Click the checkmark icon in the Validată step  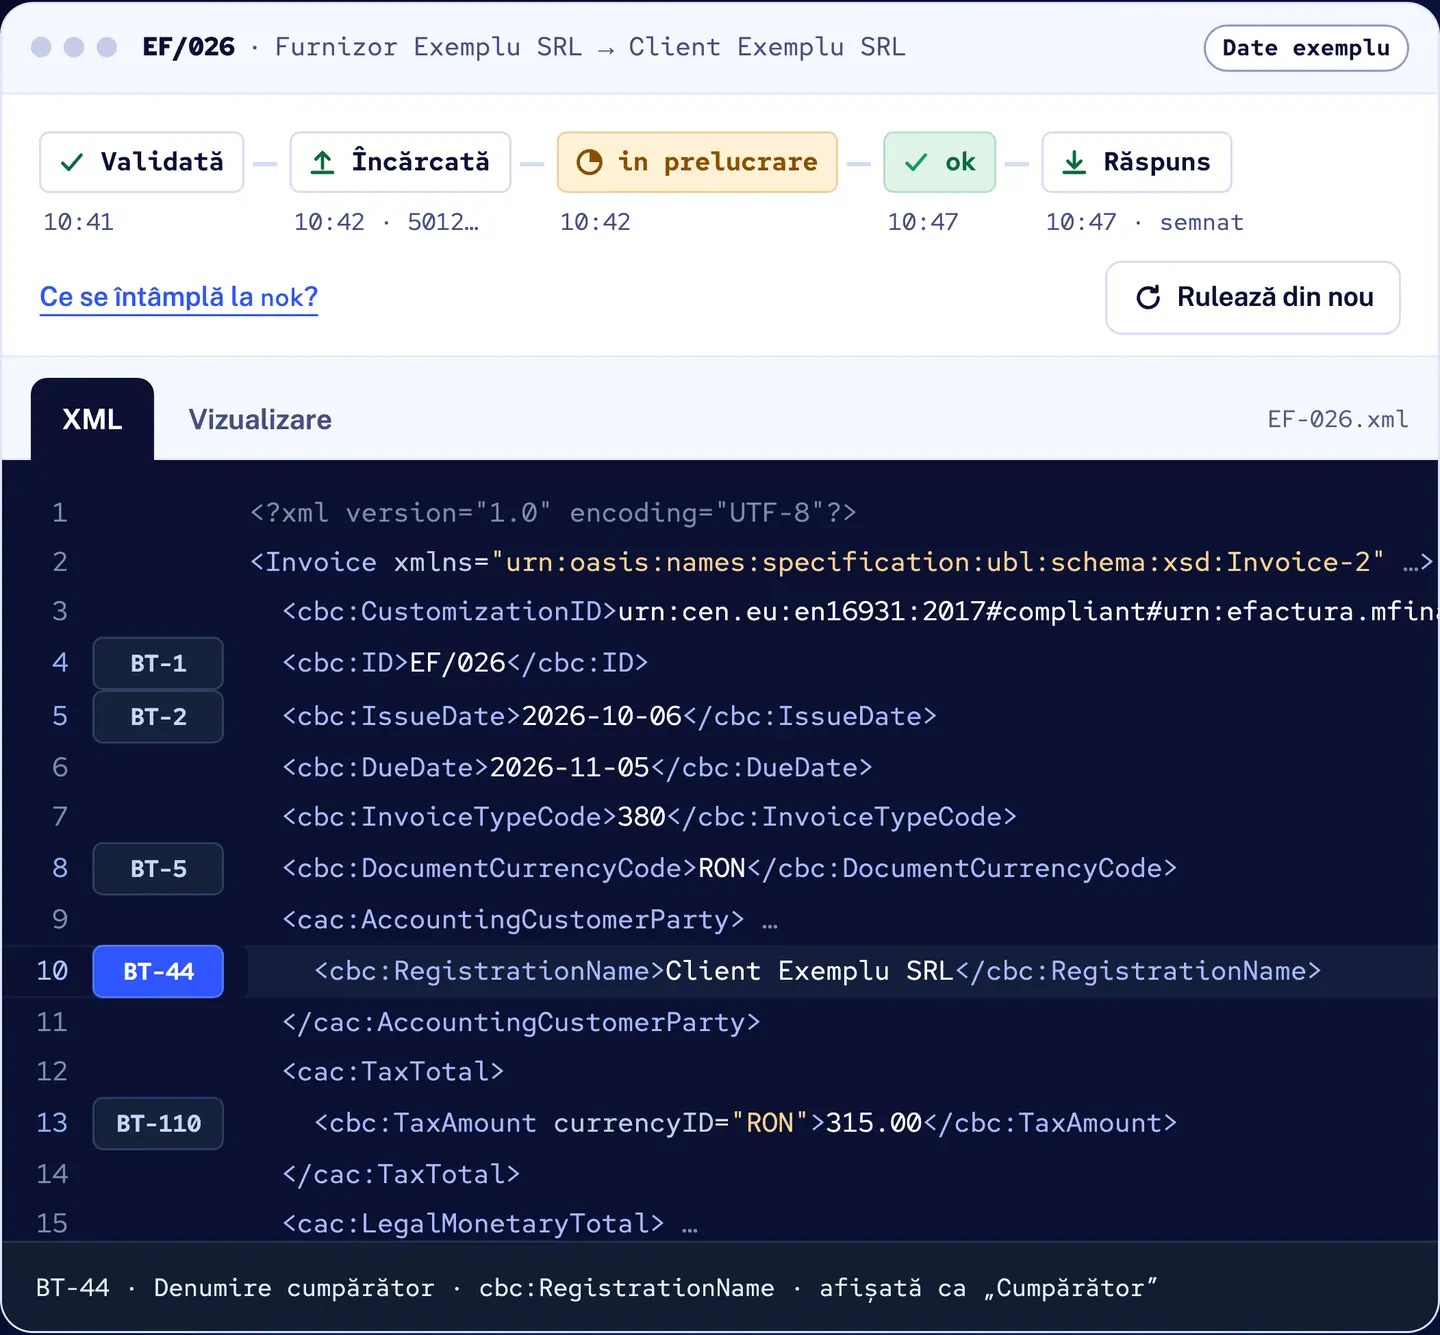(72, 162)
